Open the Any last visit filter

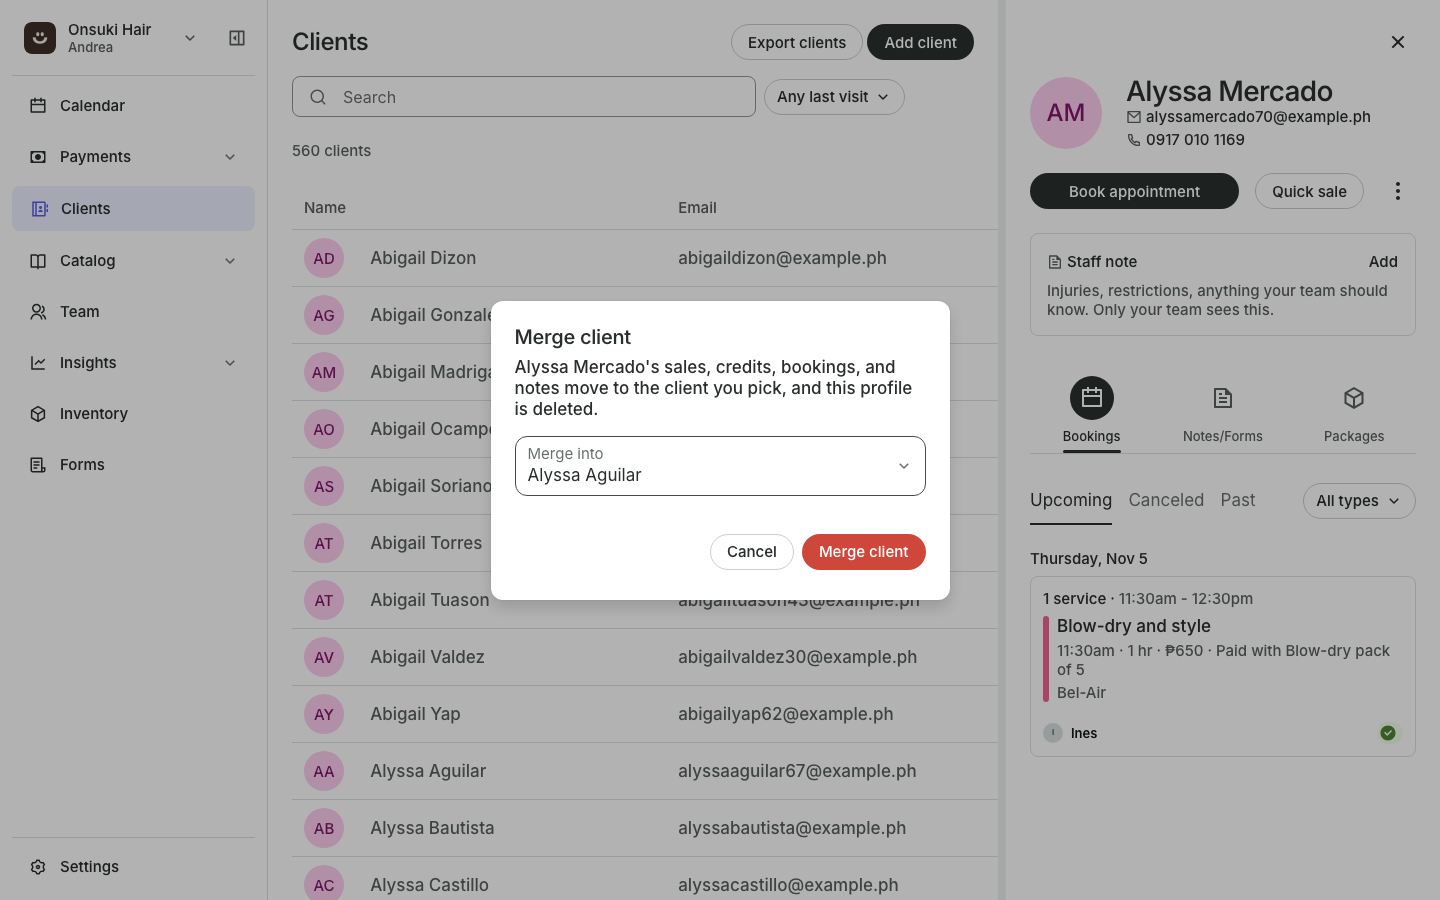point(834,97)
